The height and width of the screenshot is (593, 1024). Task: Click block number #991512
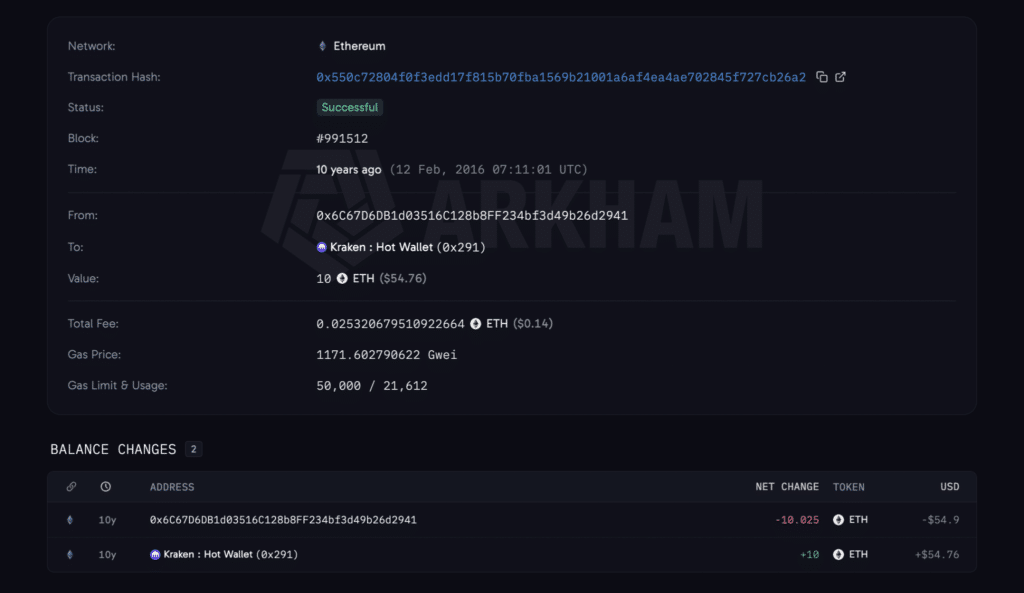click(342, 138)
